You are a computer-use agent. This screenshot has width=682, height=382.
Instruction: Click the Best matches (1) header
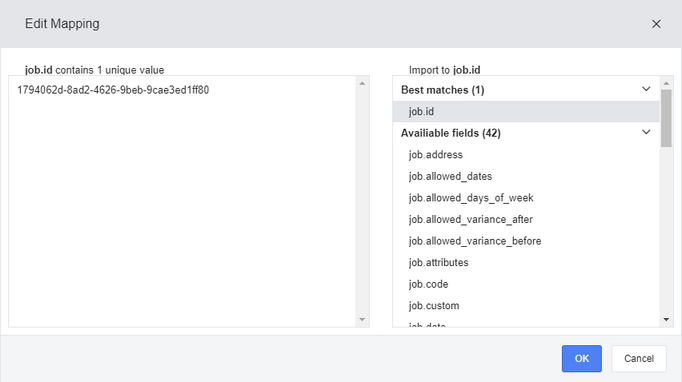pyautogui.click(x=526, y=90)
